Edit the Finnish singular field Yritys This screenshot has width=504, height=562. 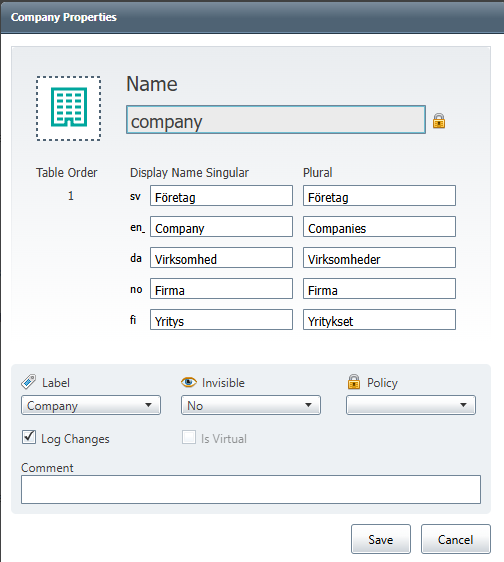click(221, 320)
